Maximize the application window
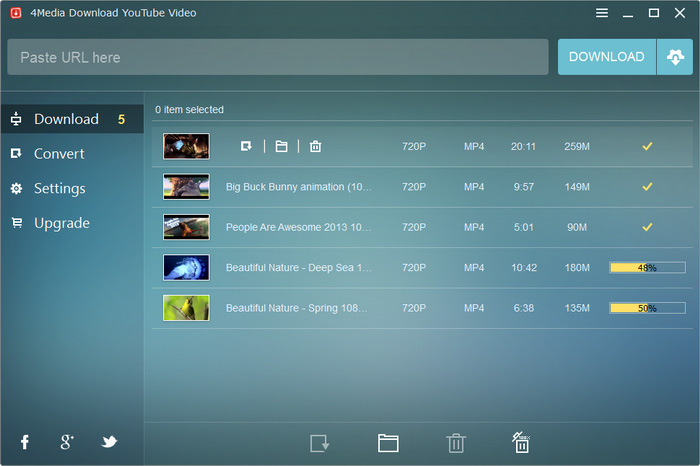 pyautogui.click(x=654, y=13)
